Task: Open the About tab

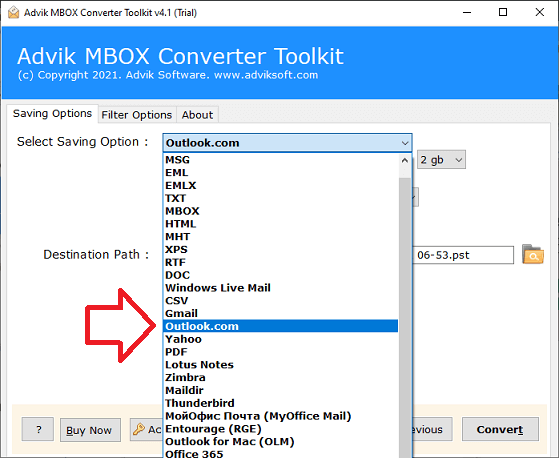Action: point(197,115)
